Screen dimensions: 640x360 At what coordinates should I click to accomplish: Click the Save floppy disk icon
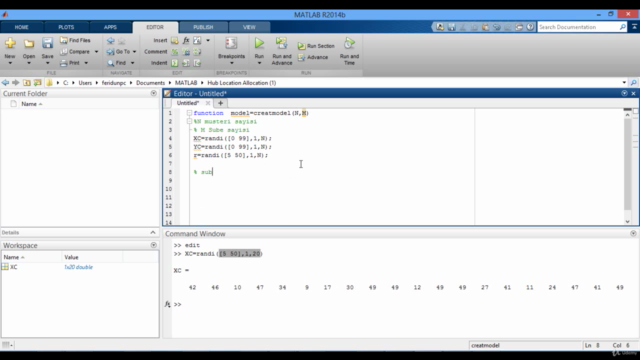point(47,43)
